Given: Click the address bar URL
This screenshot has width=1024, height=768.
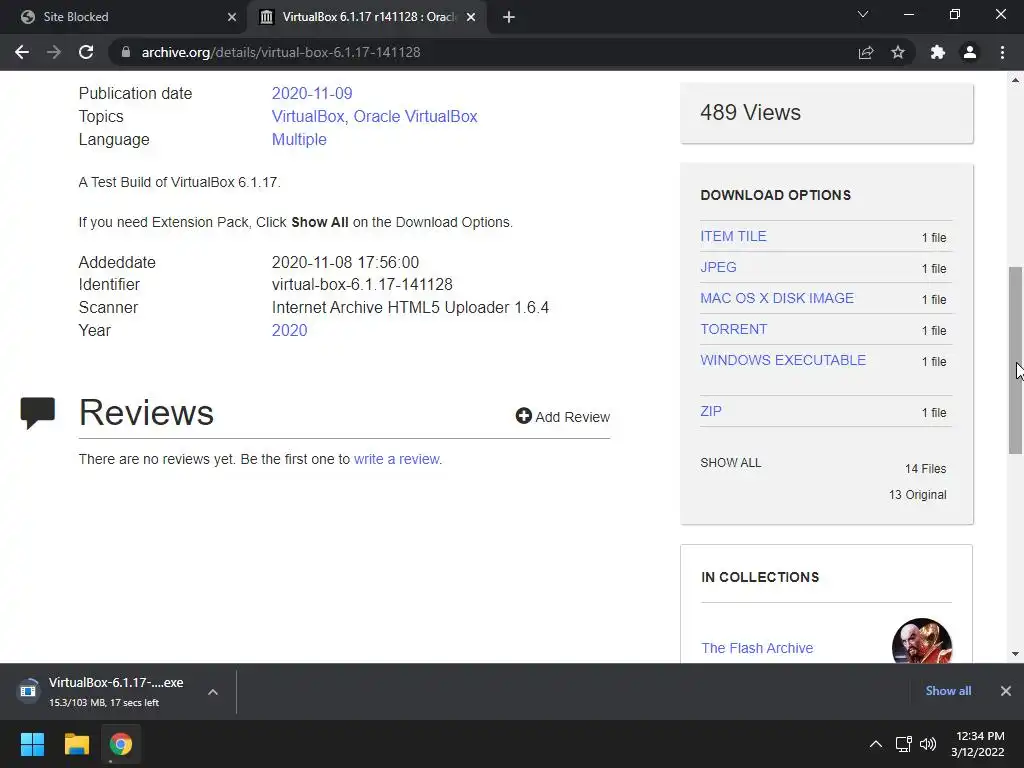Looking at the screenshot, I should [x=281, y=52].
